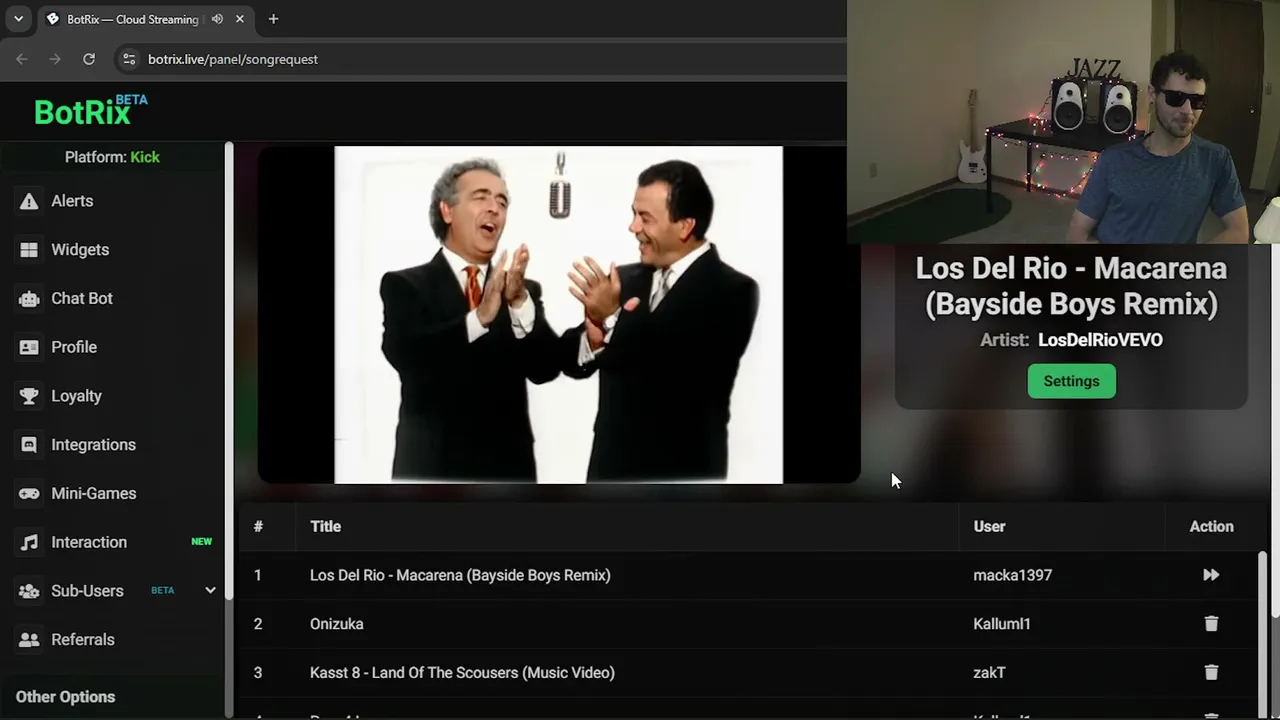Select the Macarena row title in queue
1280x720 pixels.
(460, 575)
